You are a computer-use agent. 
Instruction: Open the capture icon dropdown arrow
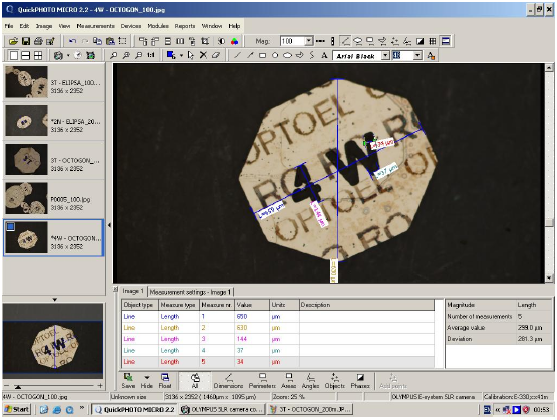tap(68, 55)
